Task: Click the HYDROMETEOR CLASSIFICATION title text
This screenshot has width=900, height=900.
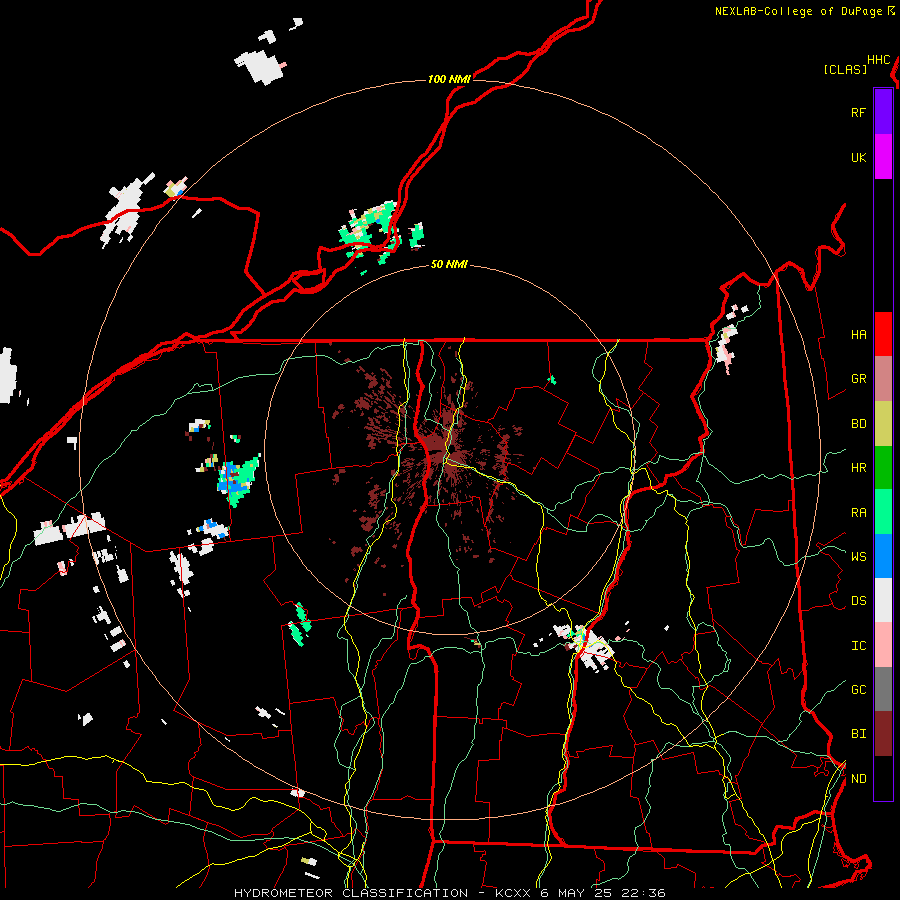Action: click(x=351, y=893)
